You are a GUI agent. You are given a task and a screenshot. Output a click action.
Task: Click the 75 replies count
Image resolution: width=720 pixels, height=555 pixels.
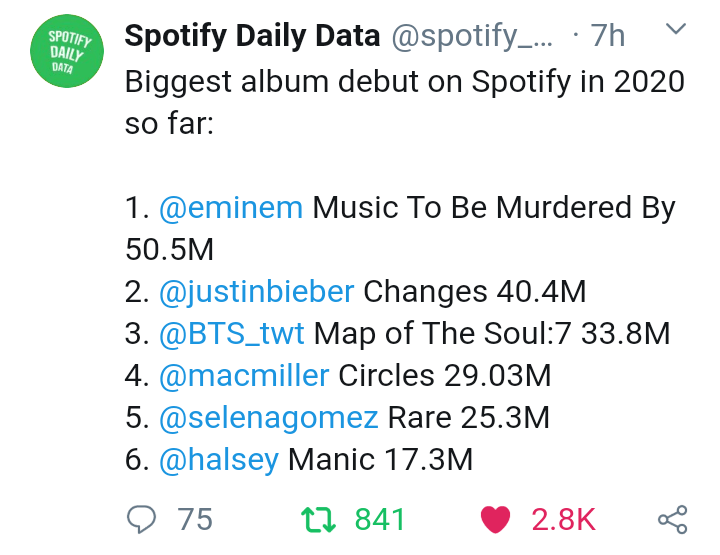click(195, 519)
